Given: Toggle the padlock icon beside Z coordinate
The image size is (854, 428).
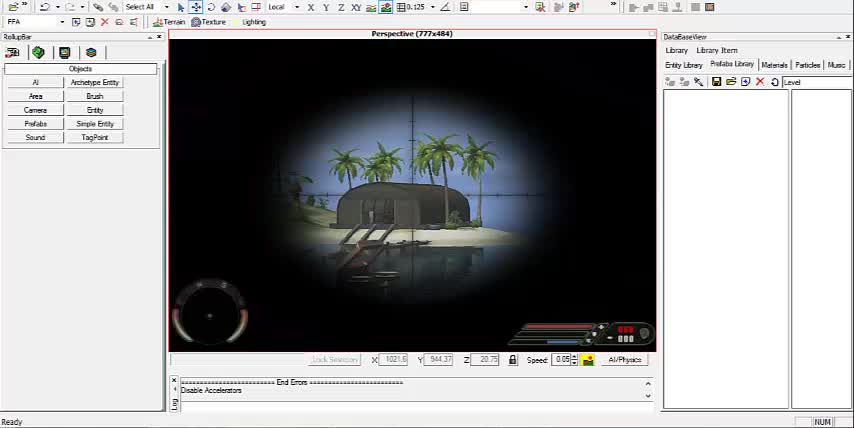Looking at the screenshot, I should click(x=513, y=359).
